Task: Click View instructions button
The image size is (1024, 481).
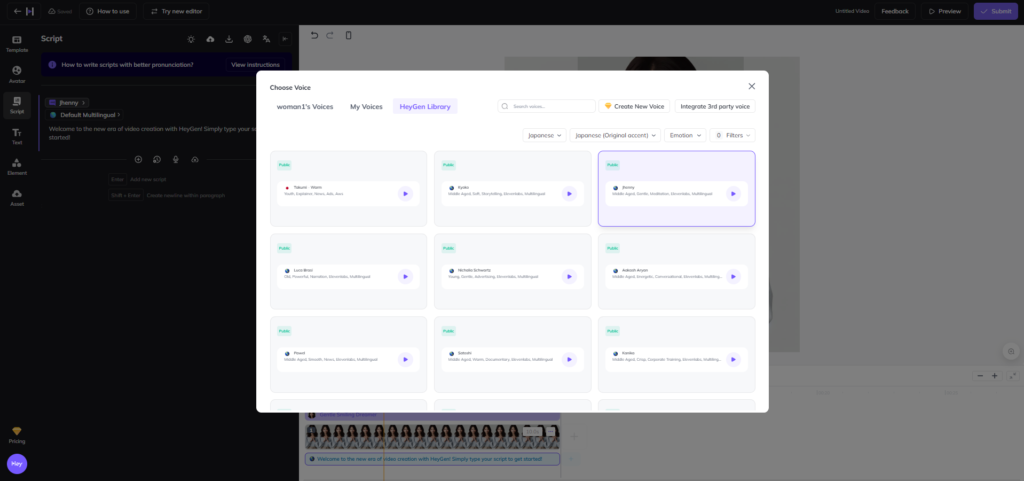Action: [255, 65]
